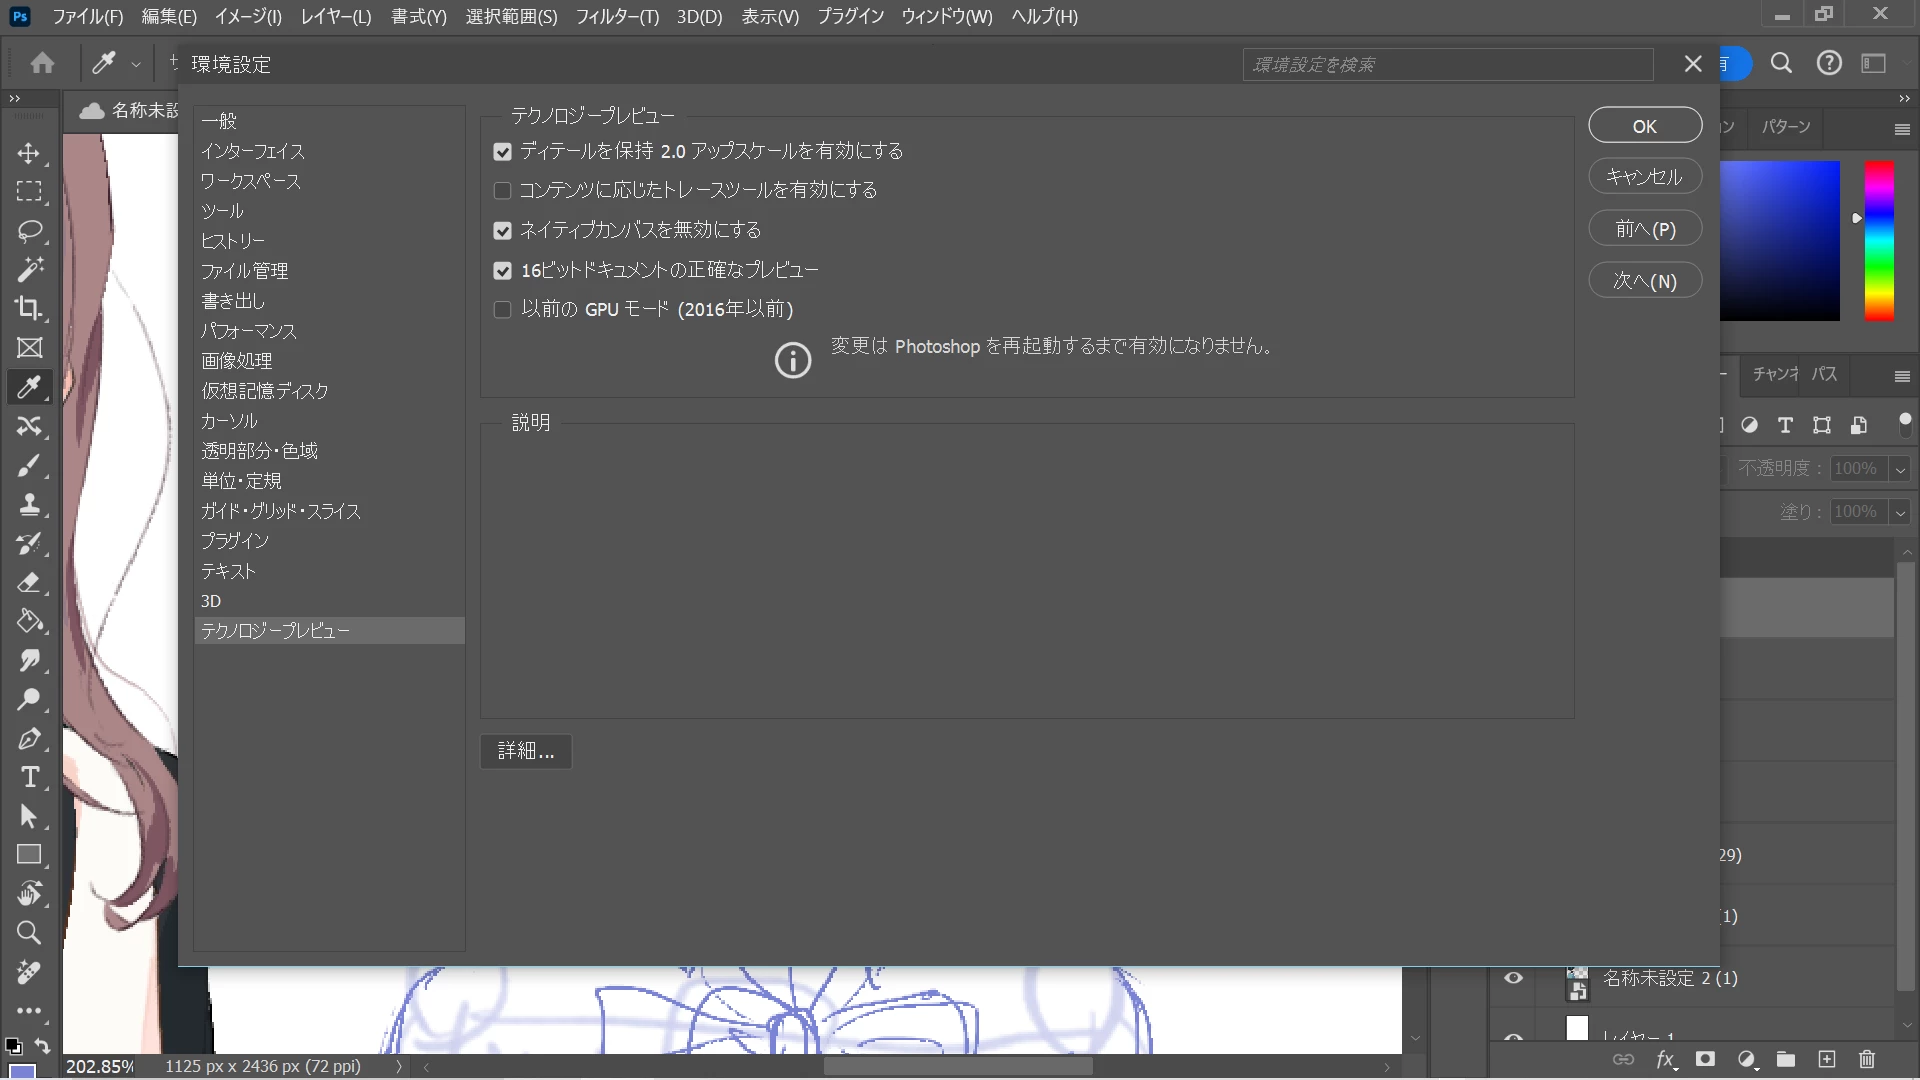Select the Horizontal Type tool

click(29, 777)
